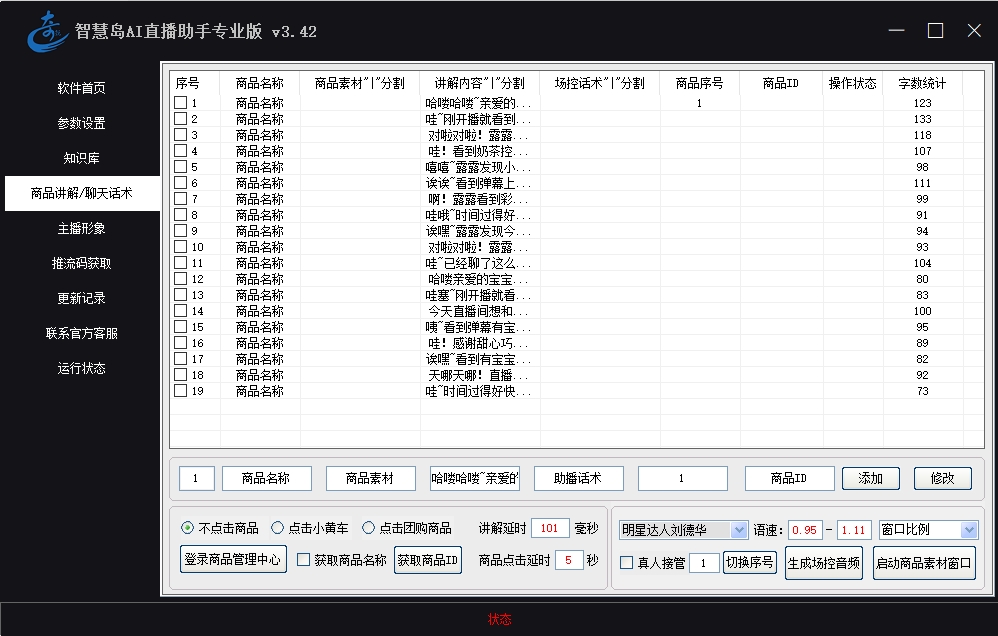Choose 点击团购商品 radio option
998x636 pixels.
tap(368, 528)
